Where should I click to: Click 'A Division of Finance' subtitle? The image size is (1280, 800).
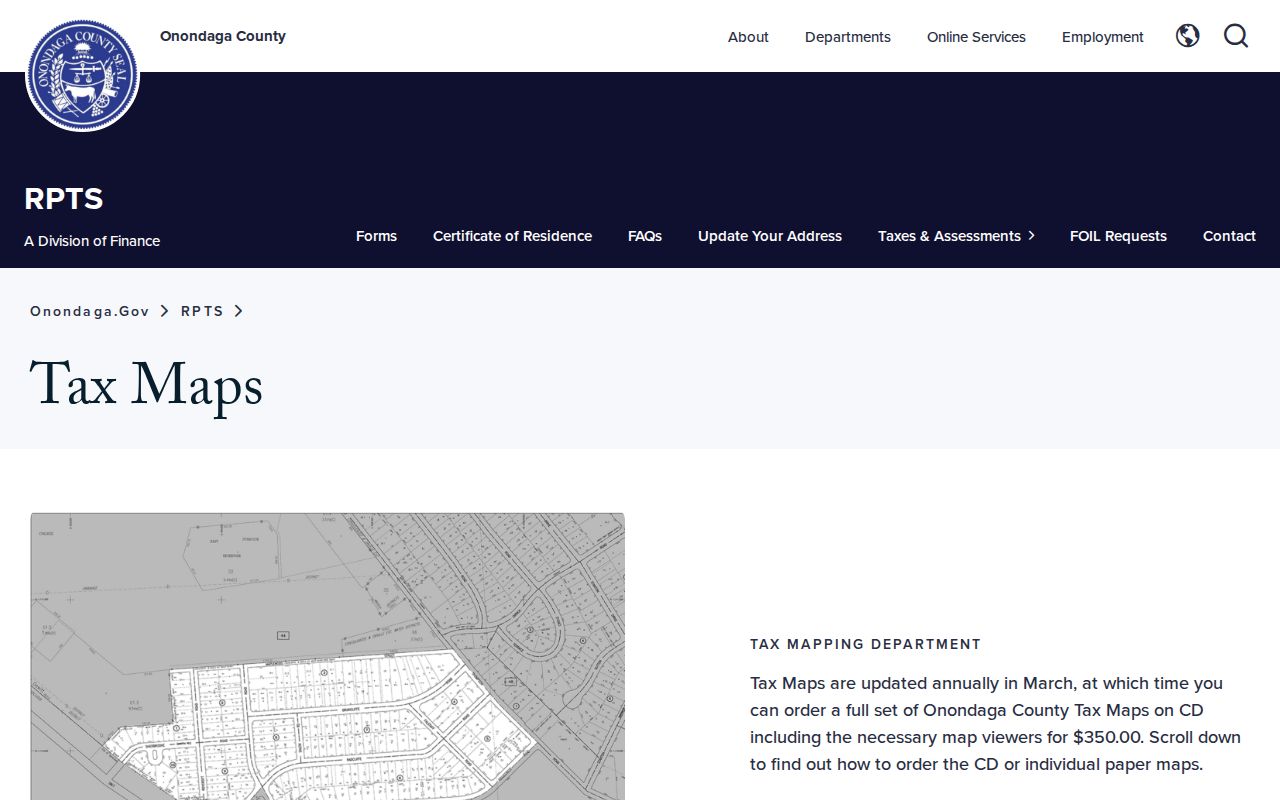pos(92,241)
